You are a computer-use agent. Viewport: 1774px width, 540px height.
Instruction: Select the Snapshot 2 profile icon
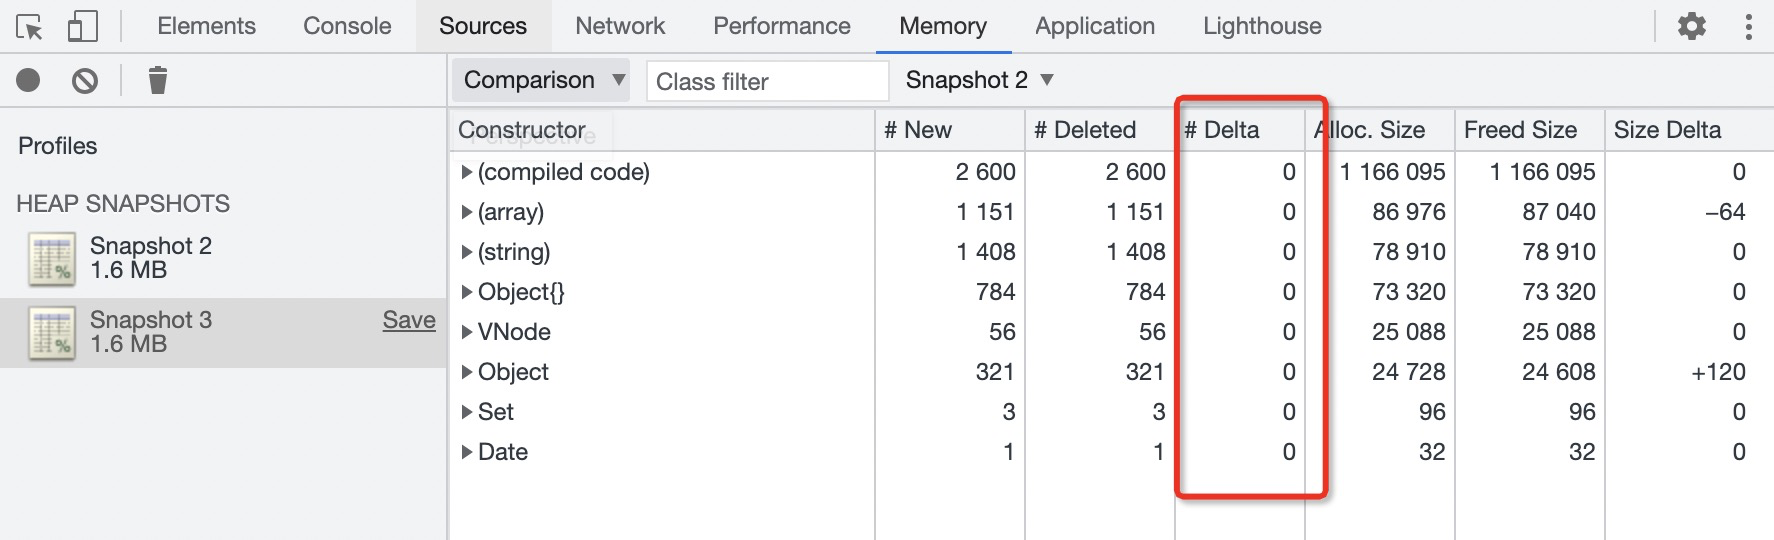(52, 259)
